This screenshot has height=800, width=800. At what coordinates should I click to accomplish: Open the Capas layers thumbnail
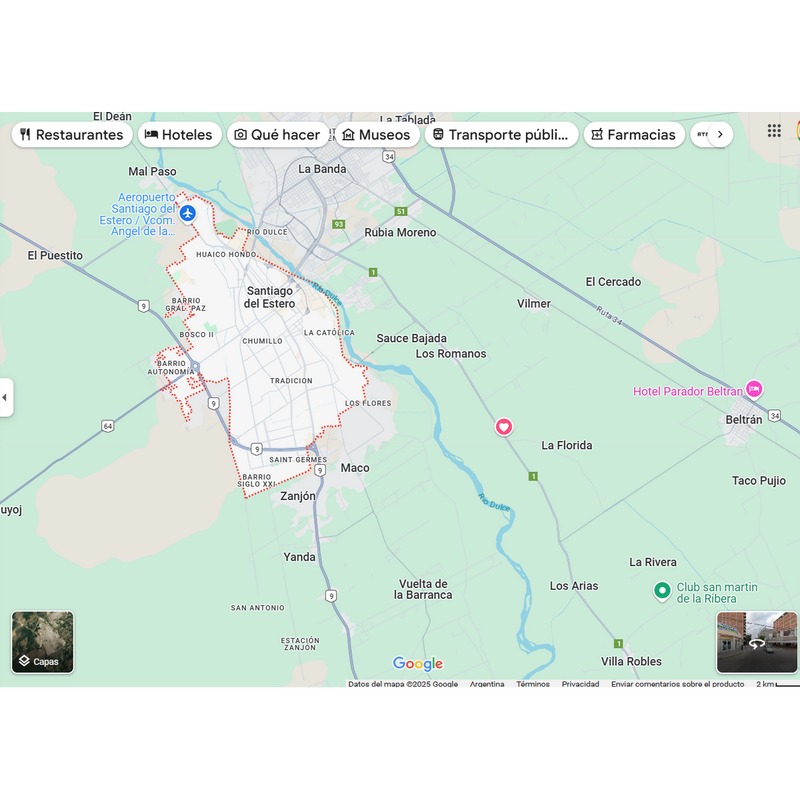43,642
